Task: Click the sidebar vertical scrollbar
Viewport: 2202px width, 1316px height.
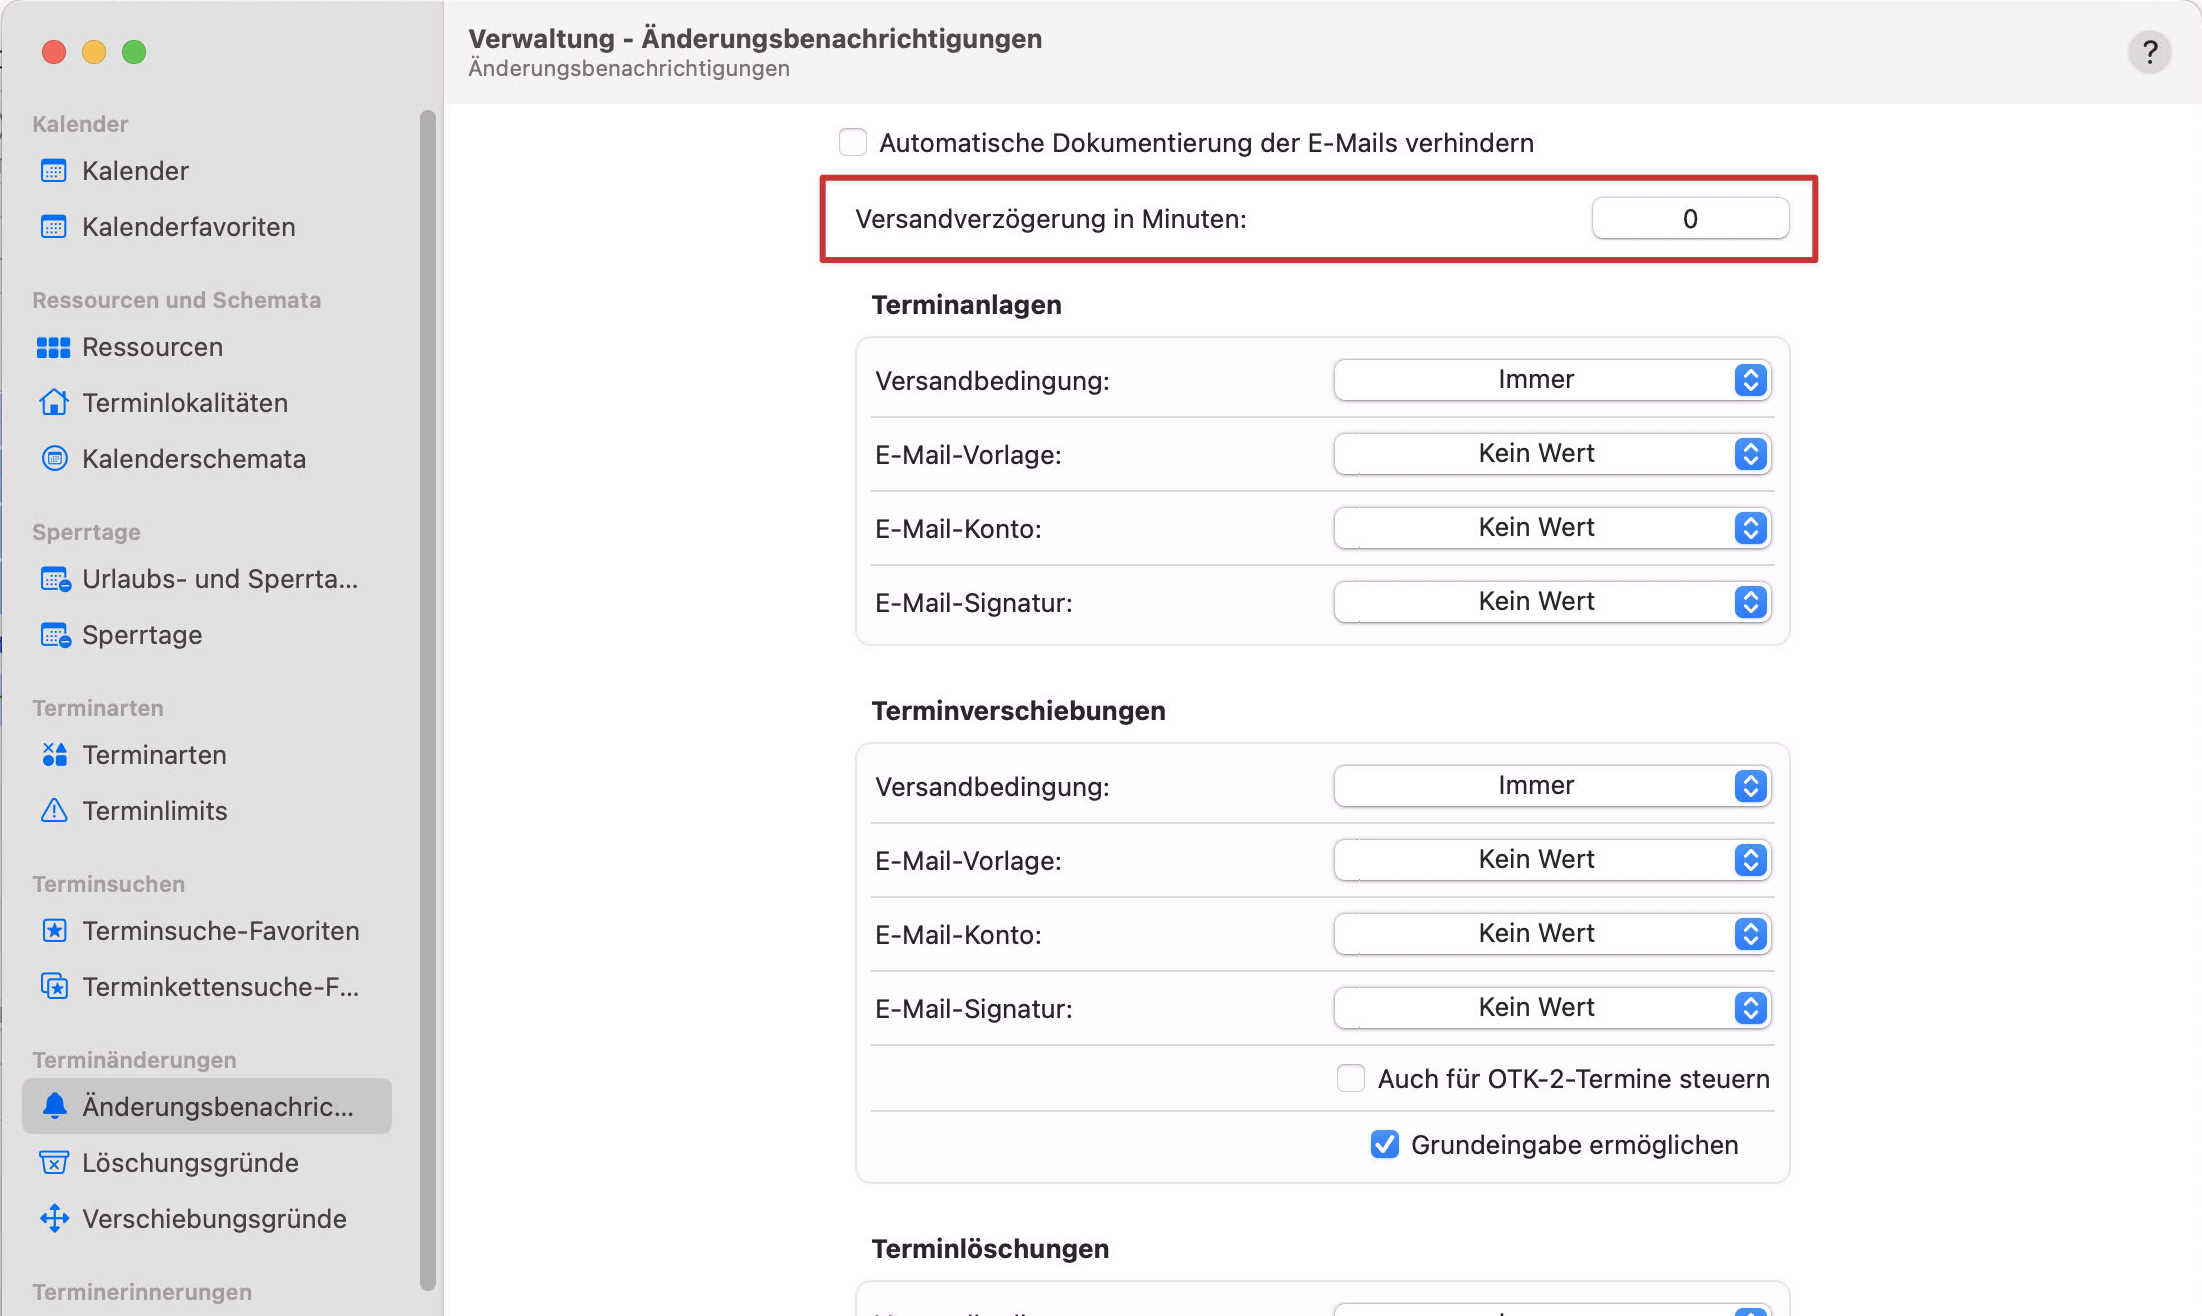Action: (428, 700)
